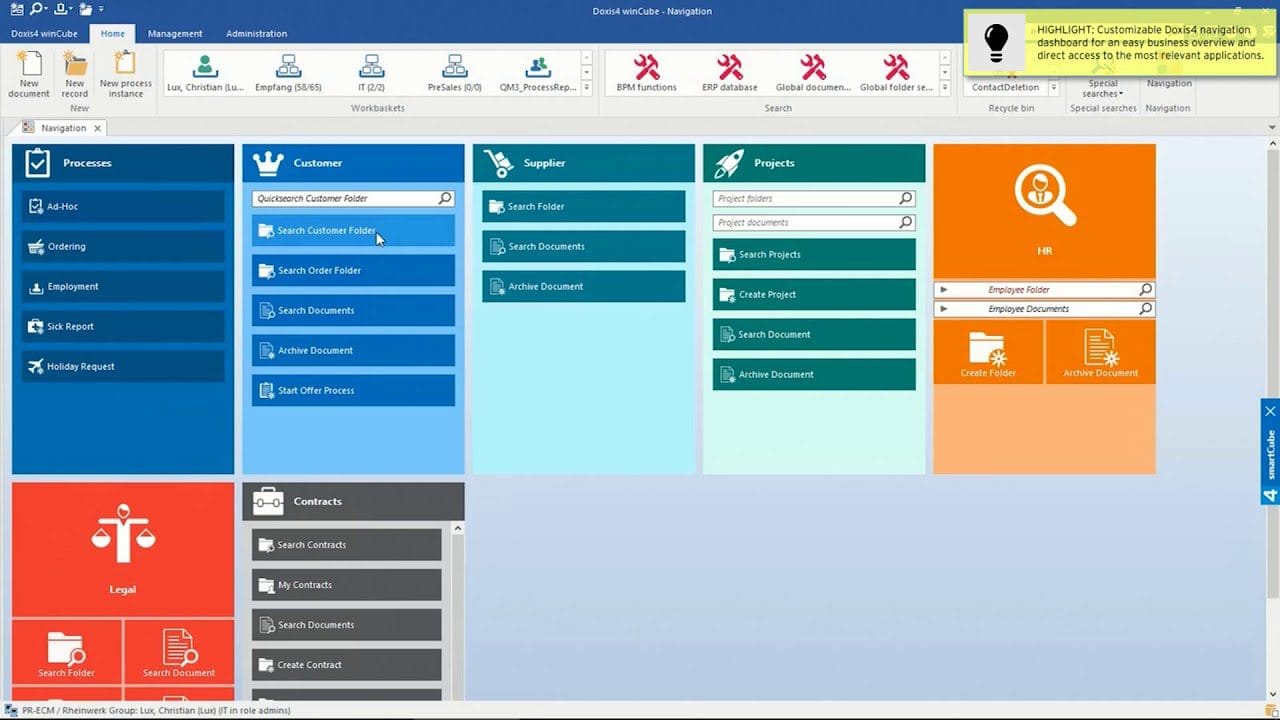The image size is (1280, 720).
Task: Run the Project folders search magnifier
Action: (905, 198)
